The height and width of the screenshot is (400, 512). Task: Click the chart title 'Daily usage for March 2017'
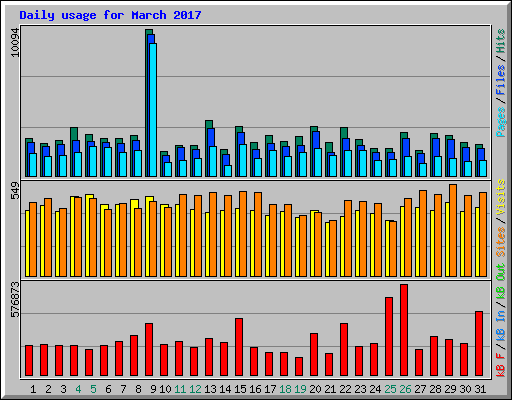tap(110, 15)
